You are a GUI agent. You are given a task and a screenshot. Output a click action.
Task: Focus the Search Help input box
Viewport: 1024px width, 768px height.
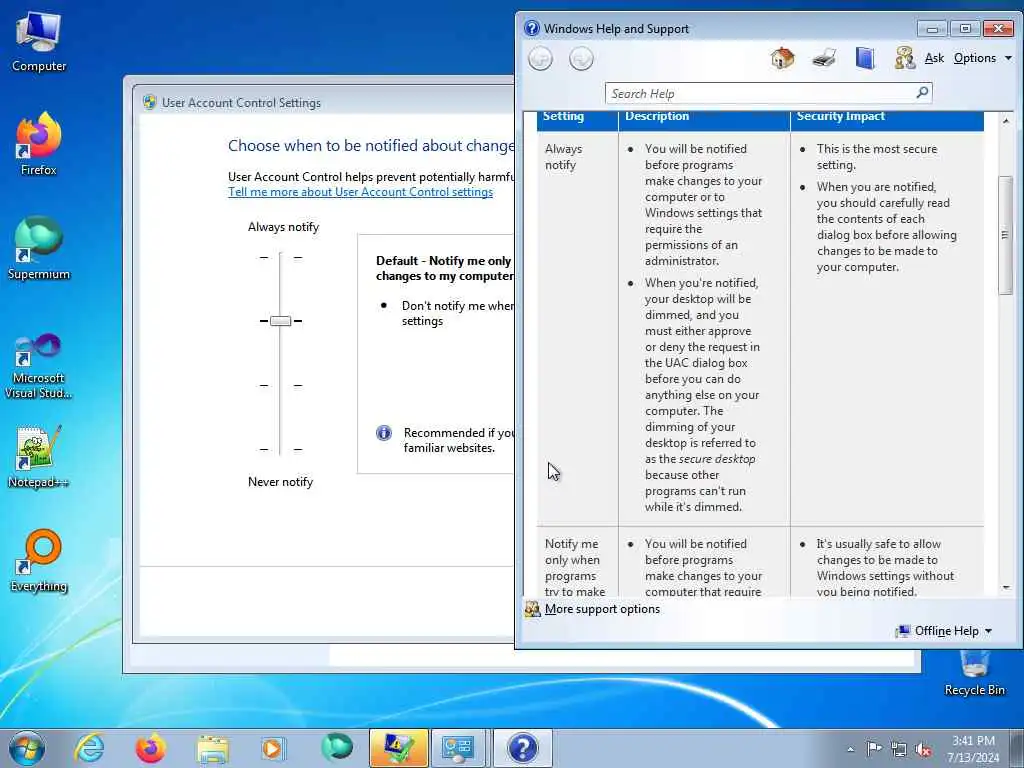760,93
